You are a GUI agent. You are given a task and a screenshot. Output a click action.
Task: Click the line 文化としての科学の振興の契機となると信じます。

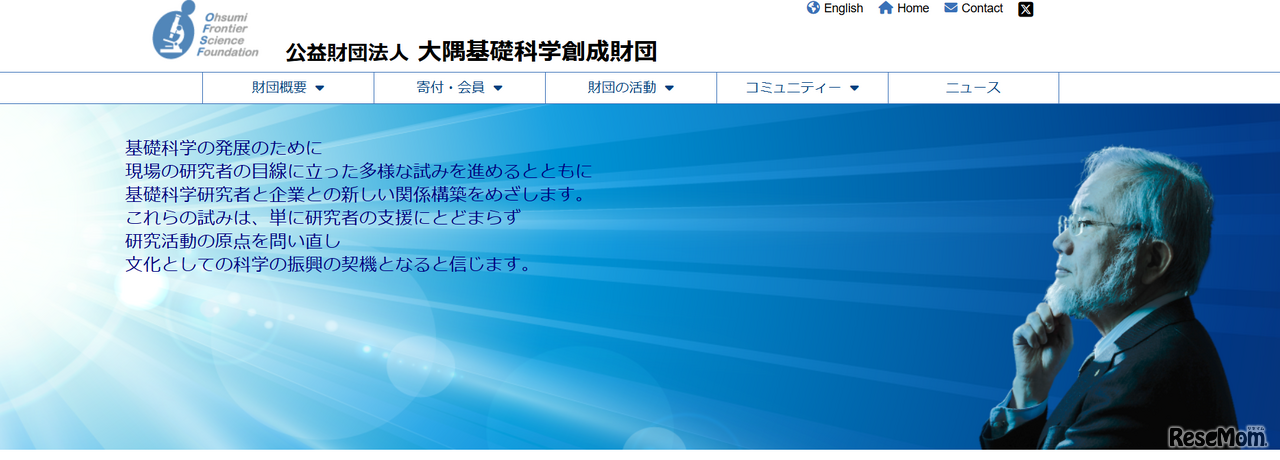tap(328, 265)
